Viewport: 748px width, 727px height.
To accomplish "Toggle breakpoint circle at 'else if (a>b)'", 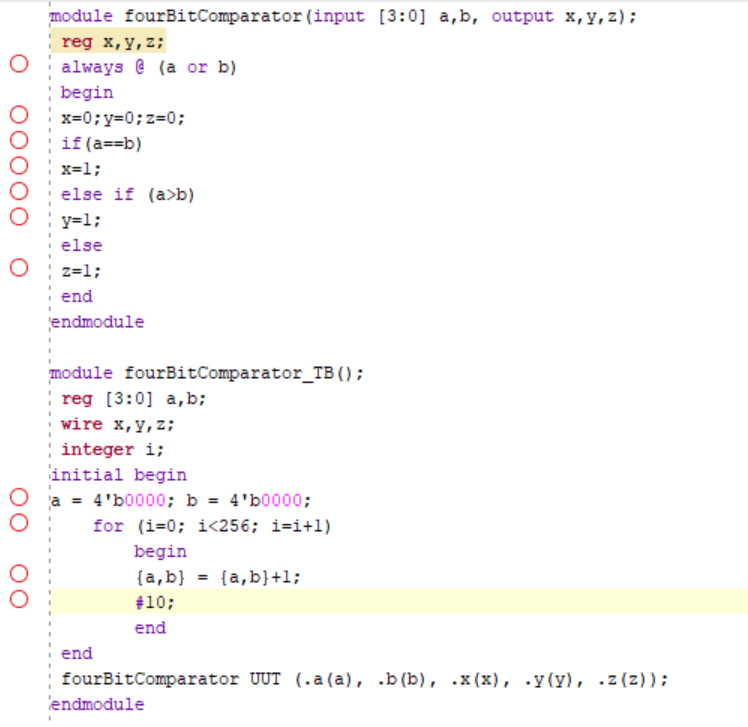I will (x=18, y=193).
